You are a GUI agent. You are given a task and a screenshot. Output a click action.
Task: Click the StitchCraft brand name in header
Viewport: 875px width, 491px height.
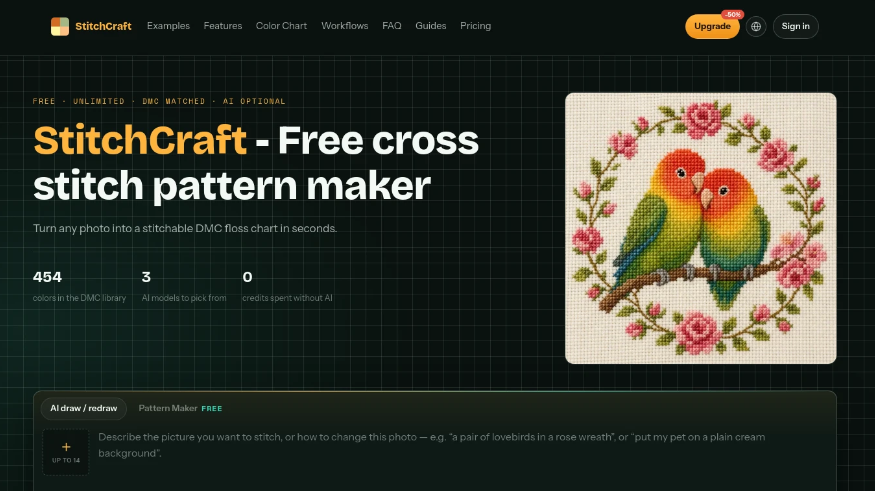coord(103,26)
